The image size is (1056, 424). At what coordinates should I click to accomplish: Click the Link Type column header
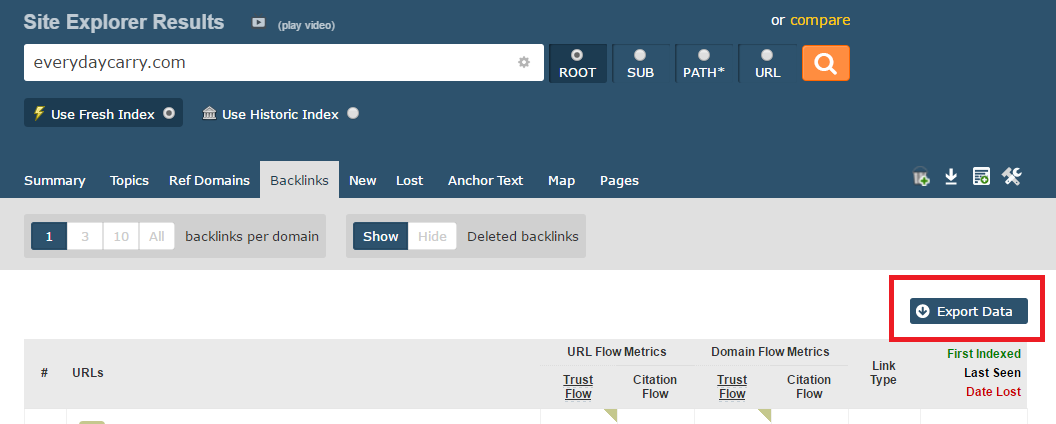[883, 373]
